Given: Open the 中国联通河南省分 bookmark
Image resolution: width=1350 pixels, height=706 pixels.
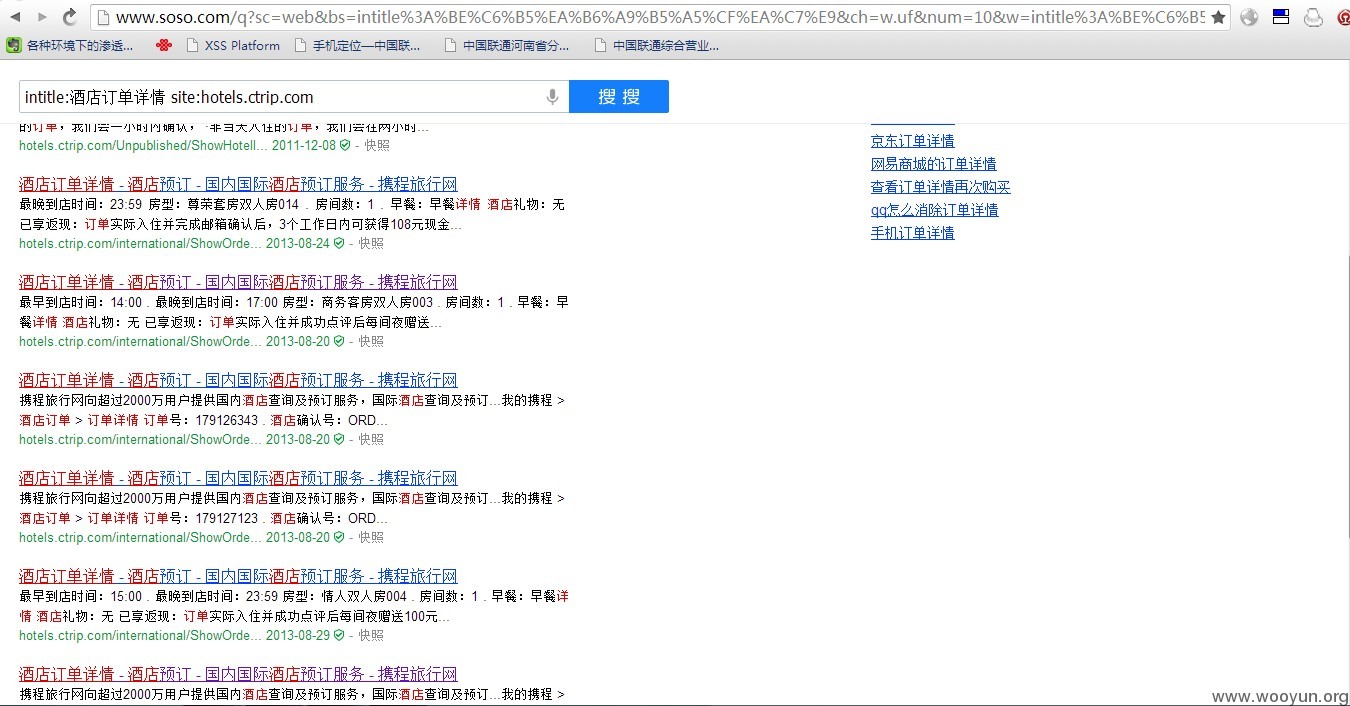Looking at the screenshot, I should pos(507,45).
